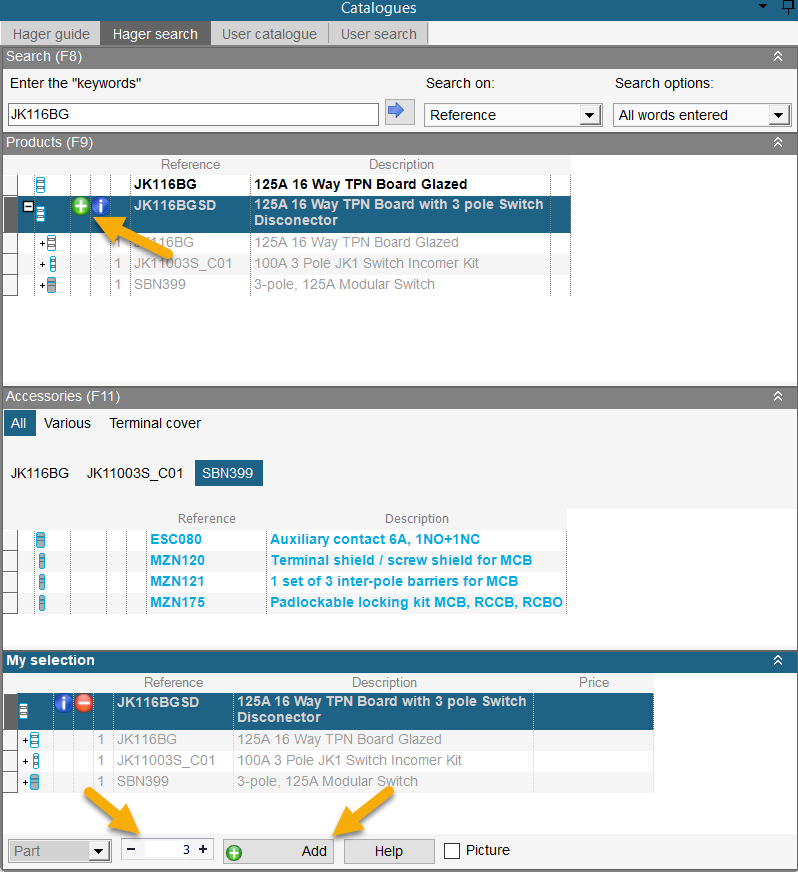This screenshot has width=798, height=872.
Task: Open the Search on Reference dropdown
Action: pyautogui.click(x=589, y=115)
